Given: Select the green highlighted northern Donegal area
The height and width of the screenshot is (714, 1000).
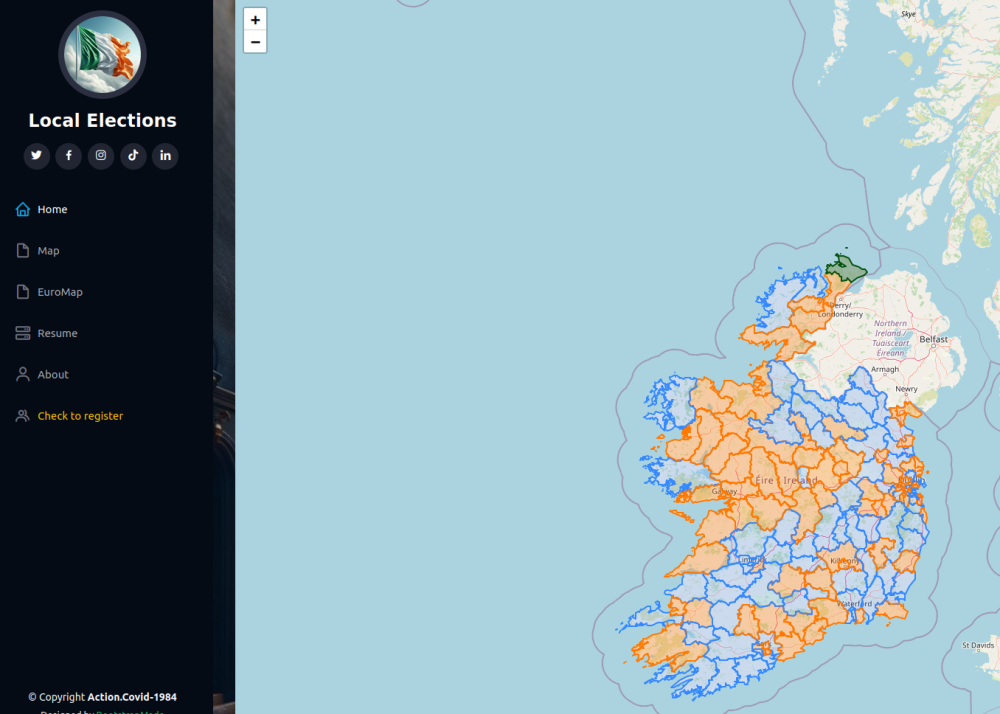Looking at the screenshot, I should 845,268.
